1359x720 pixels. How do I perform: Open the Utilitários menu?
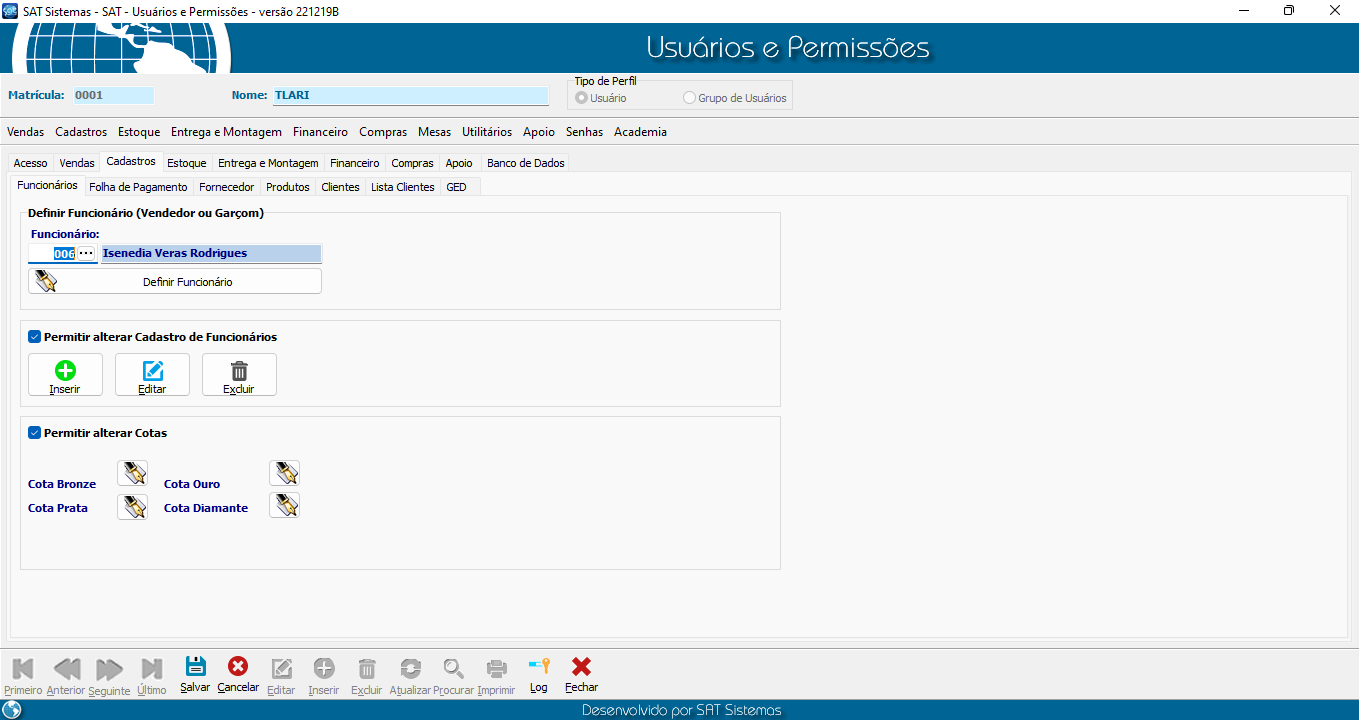(x=486, y=132)
